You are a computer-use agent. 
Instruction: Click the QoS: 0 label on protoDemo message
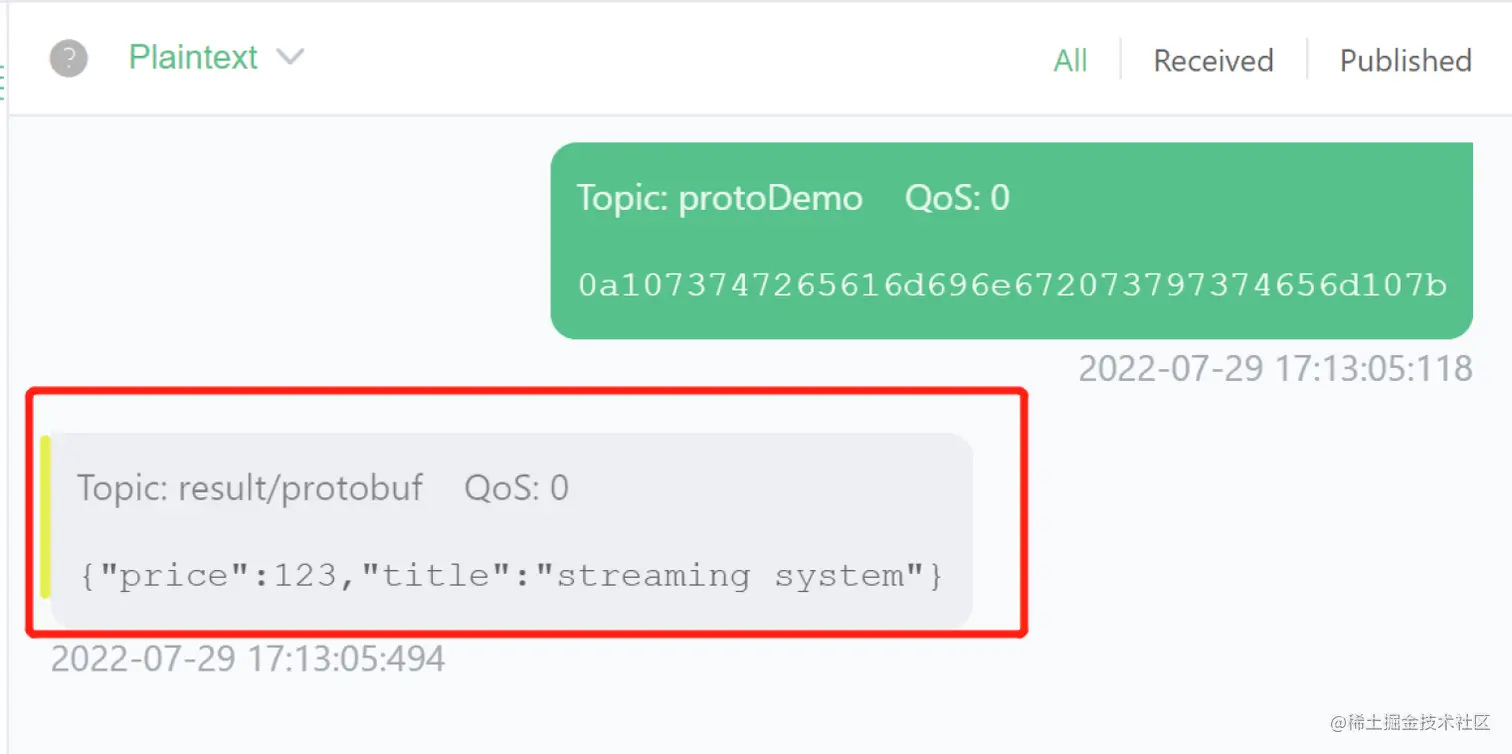coord(957,198)
